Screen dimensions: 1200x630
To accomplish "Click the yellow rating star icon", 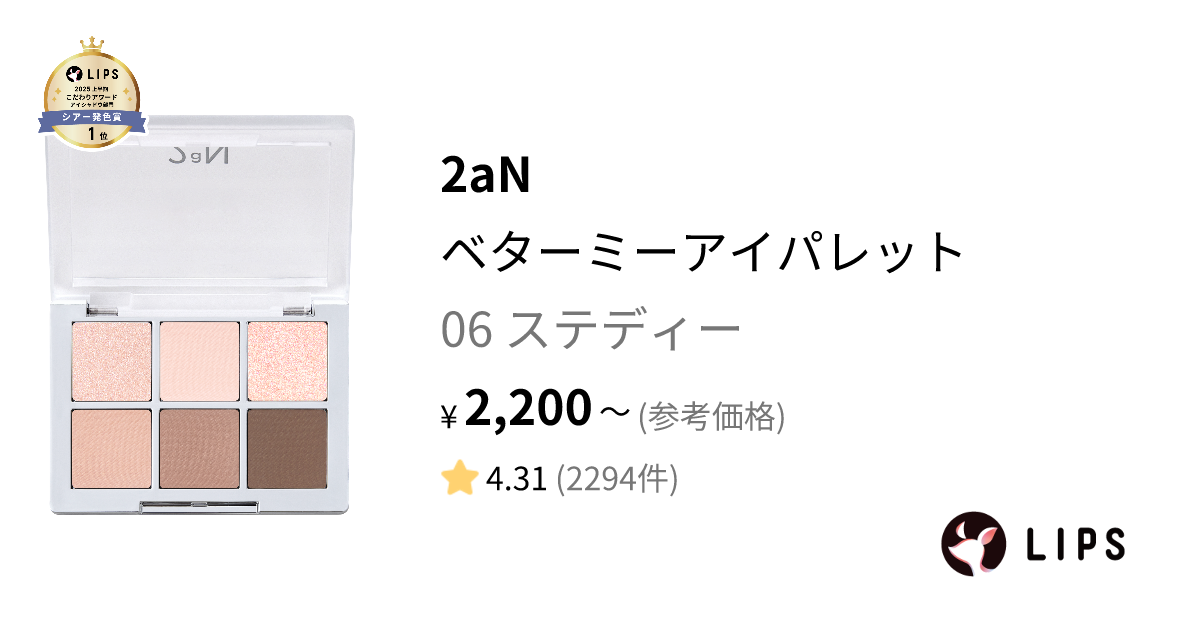I will [x=459, y=480].
